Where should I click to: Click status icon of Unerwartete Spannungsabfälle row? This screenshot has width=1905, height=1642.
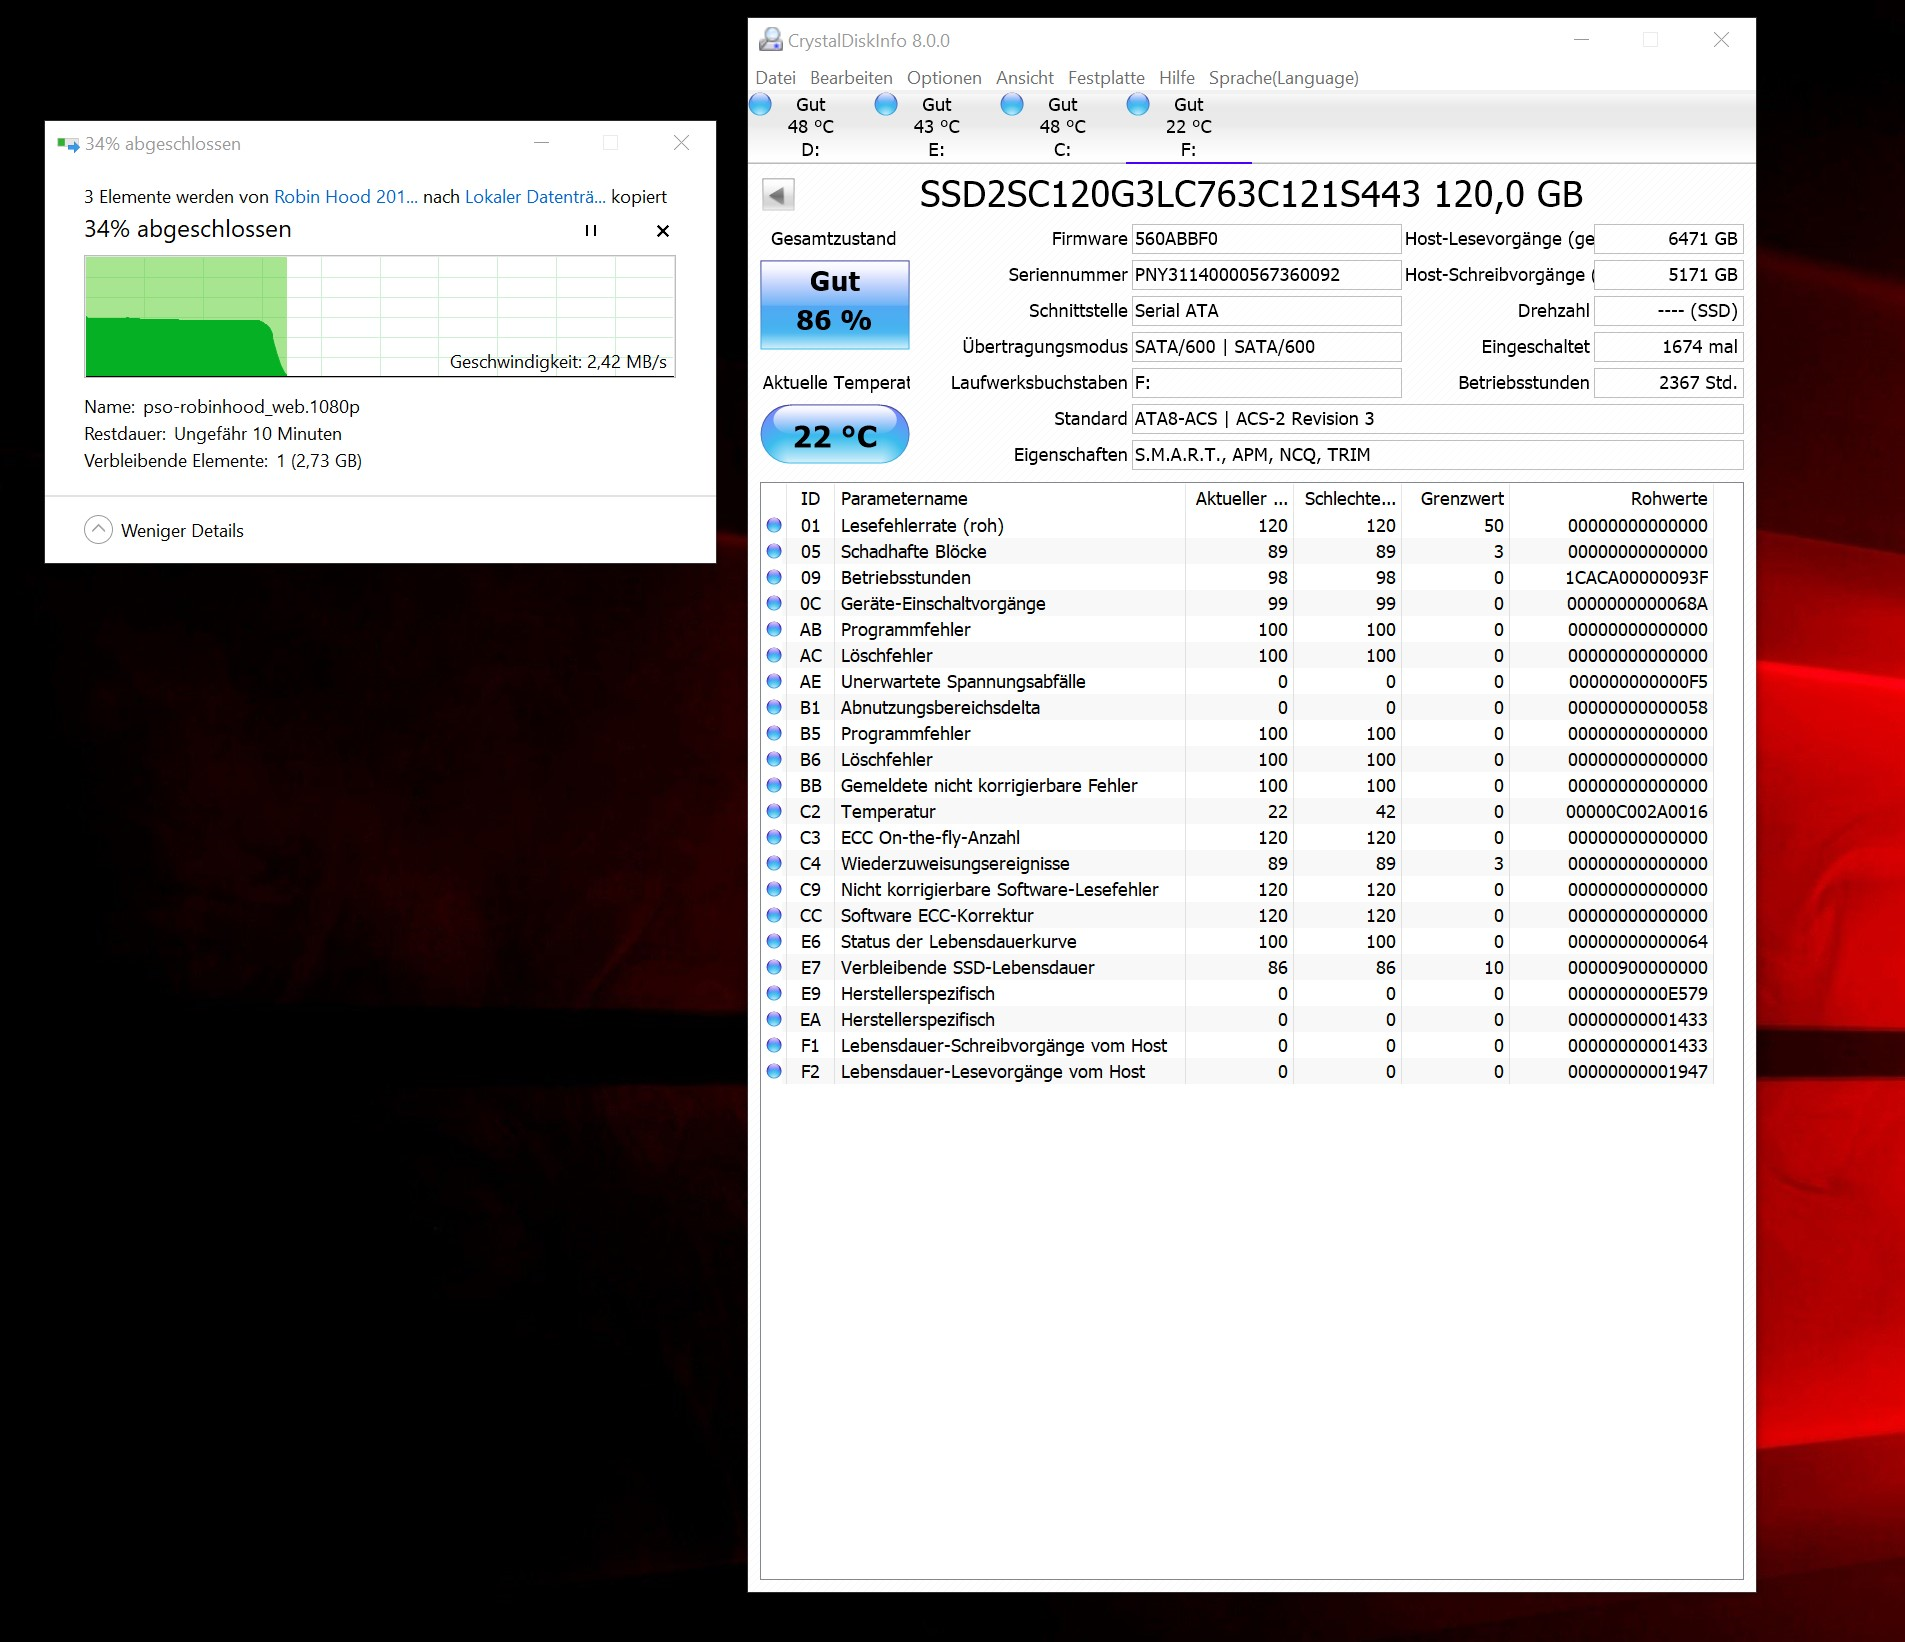(774, 681)
